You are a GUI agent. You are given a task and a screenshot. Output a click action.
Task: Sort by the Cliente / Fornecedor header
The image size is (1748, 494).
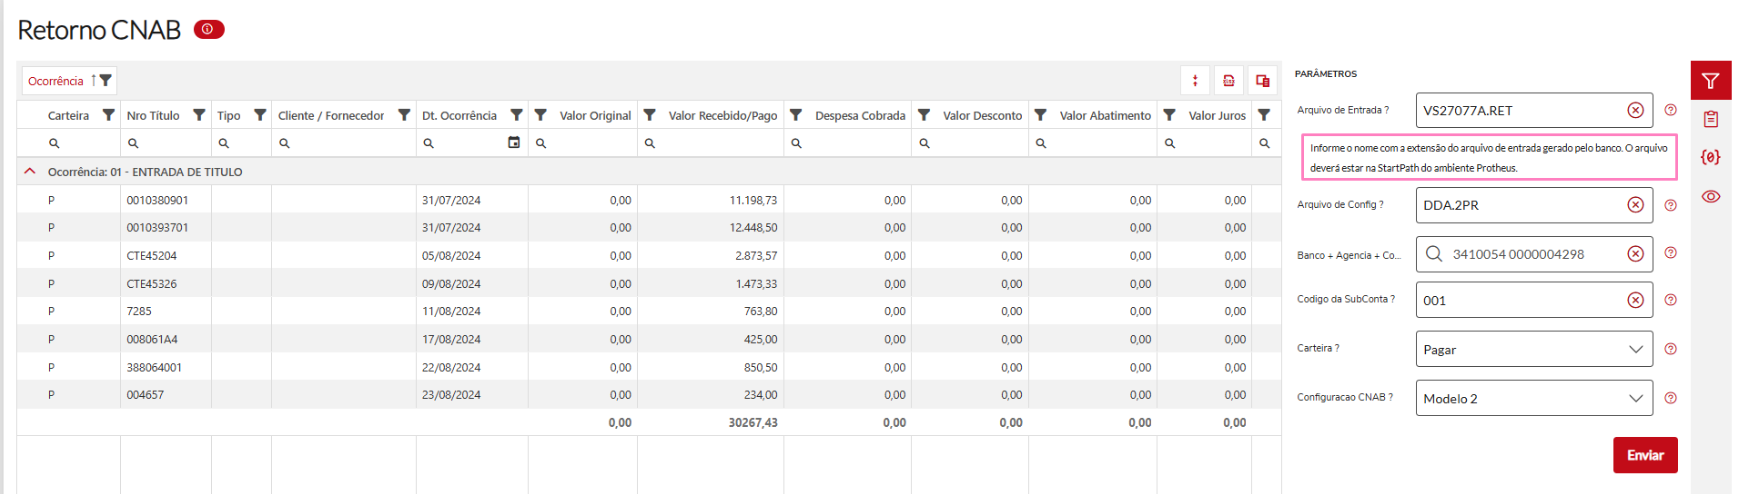pos(331,116)
